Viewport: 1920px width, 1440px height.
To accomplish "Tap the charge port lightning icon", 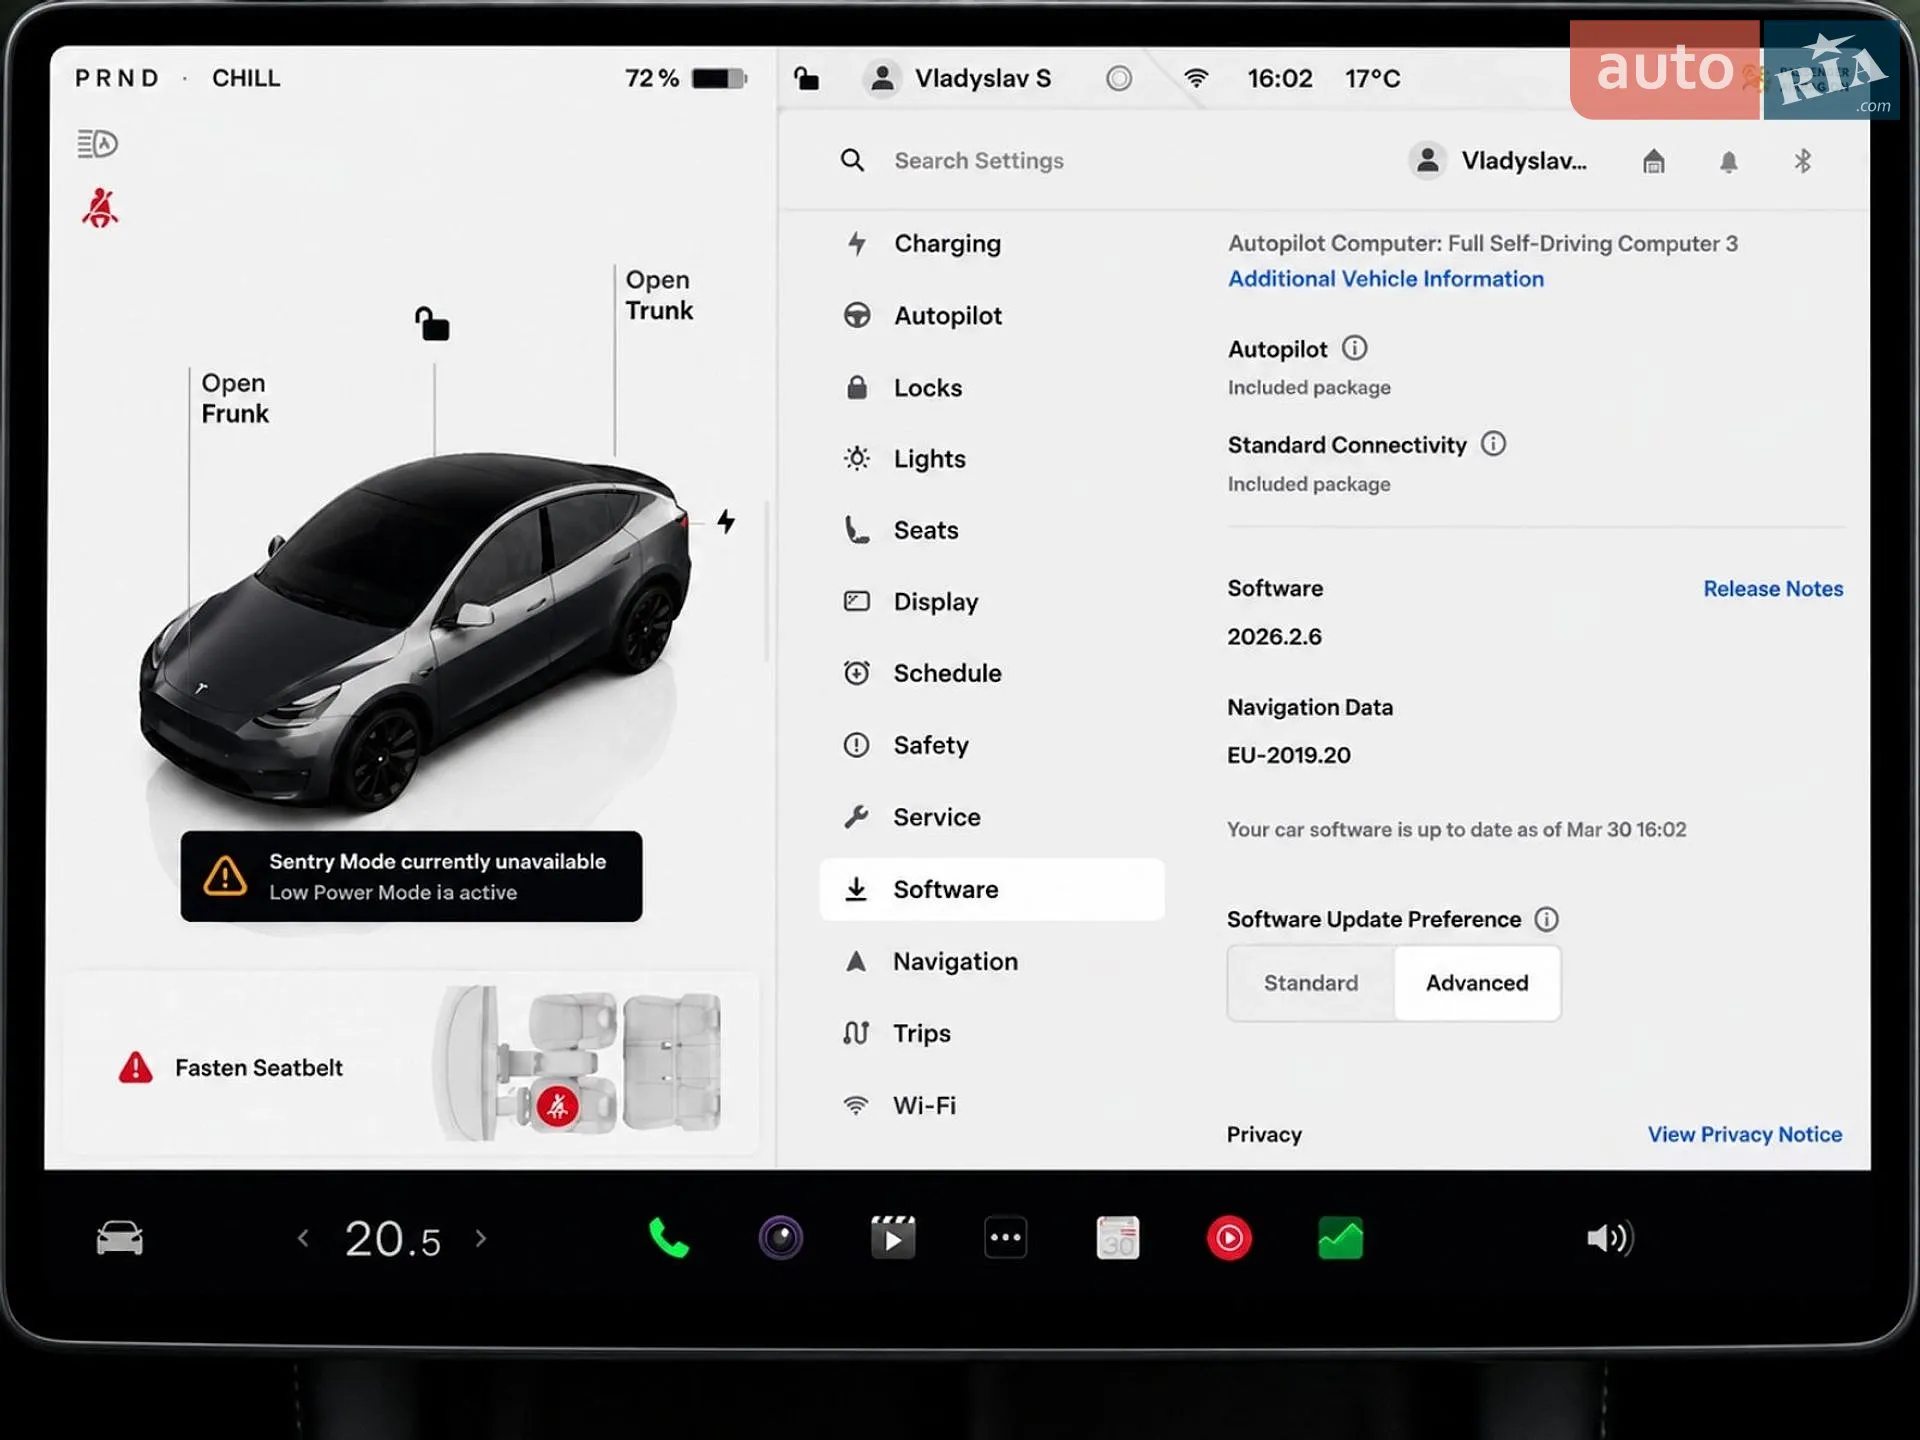I will (x=726, y=521).
